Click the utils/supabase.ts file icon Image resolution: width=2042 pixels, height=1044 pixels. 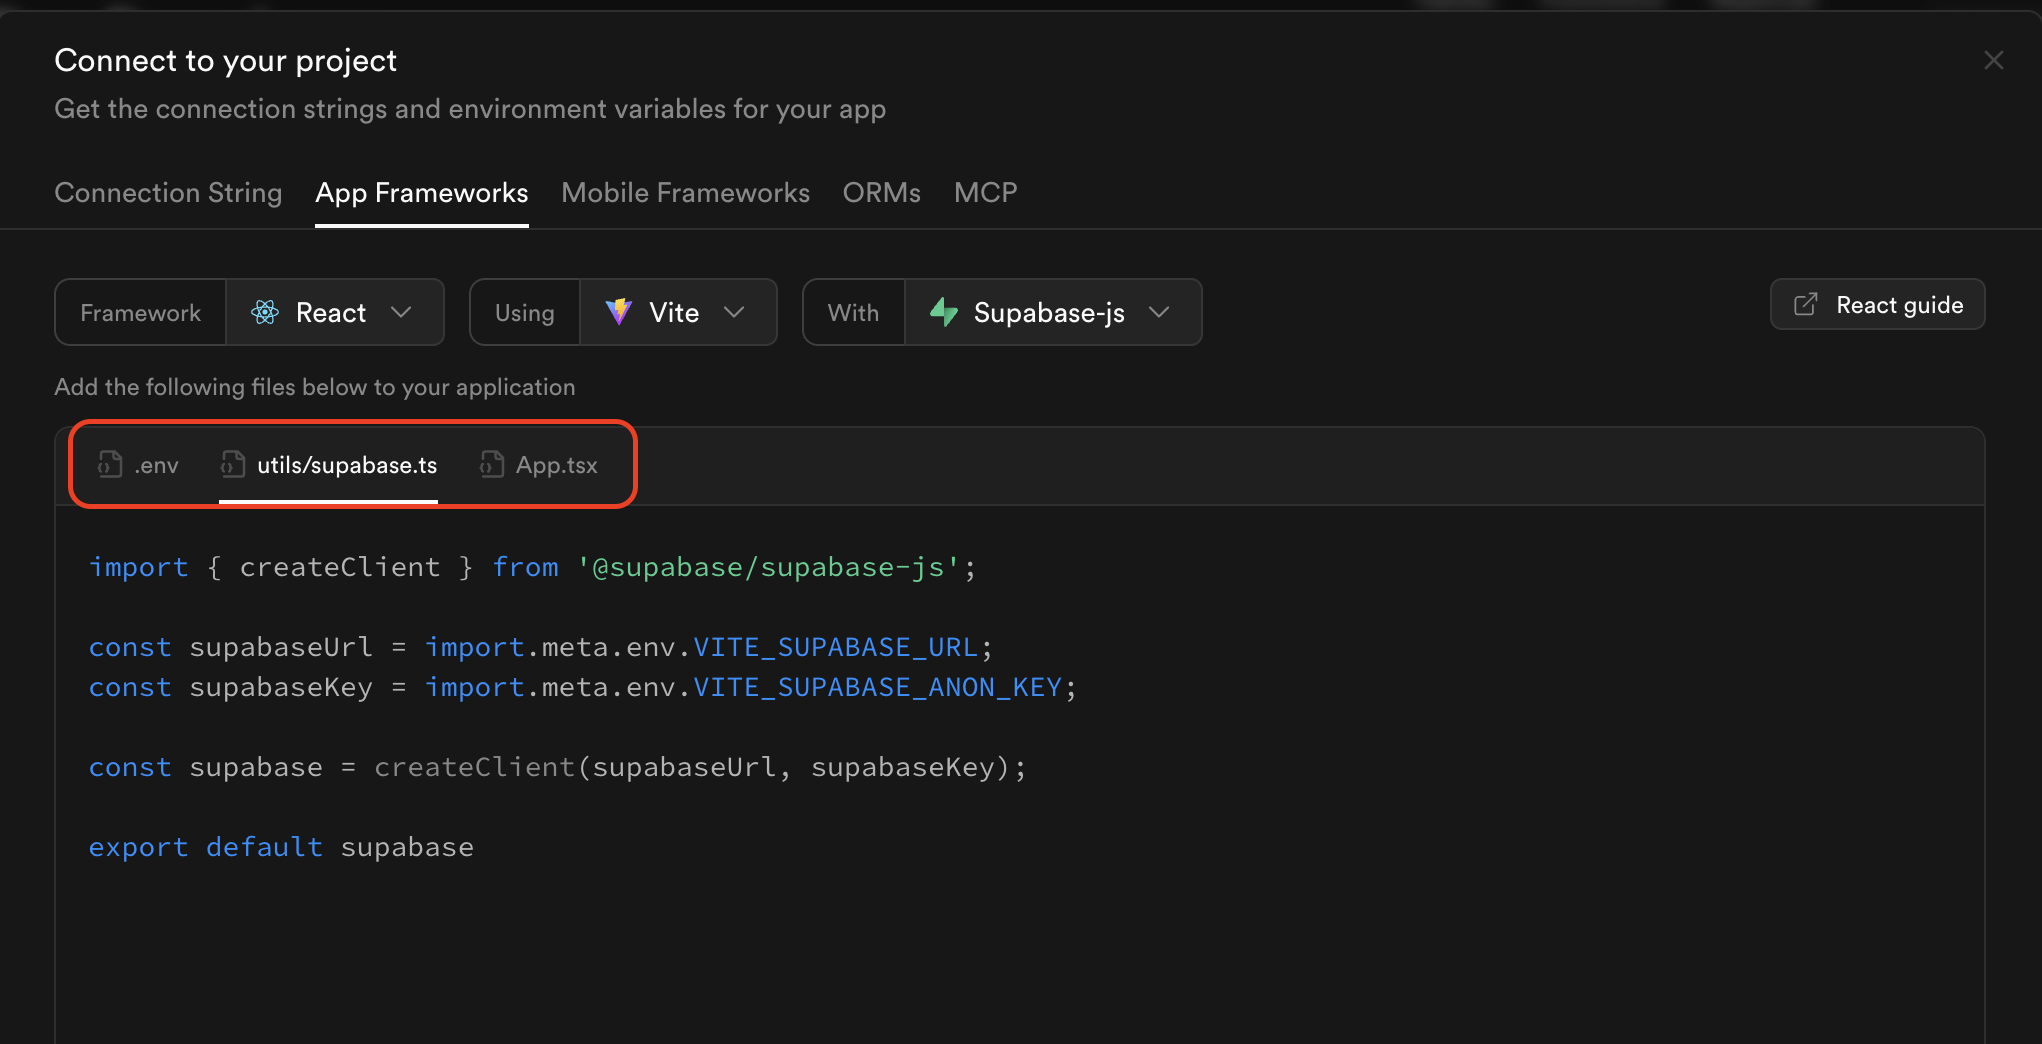[x=233, y=464]
